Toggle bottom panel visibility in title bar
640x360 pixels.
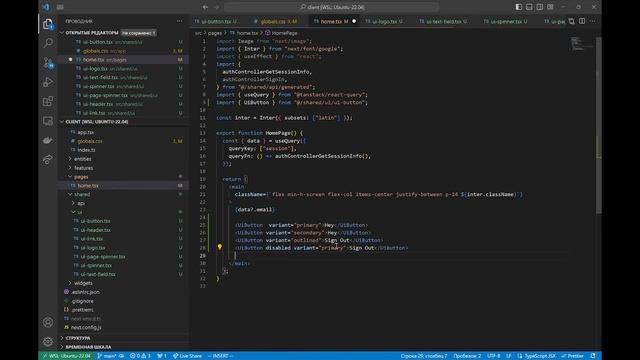pos(529,7)
